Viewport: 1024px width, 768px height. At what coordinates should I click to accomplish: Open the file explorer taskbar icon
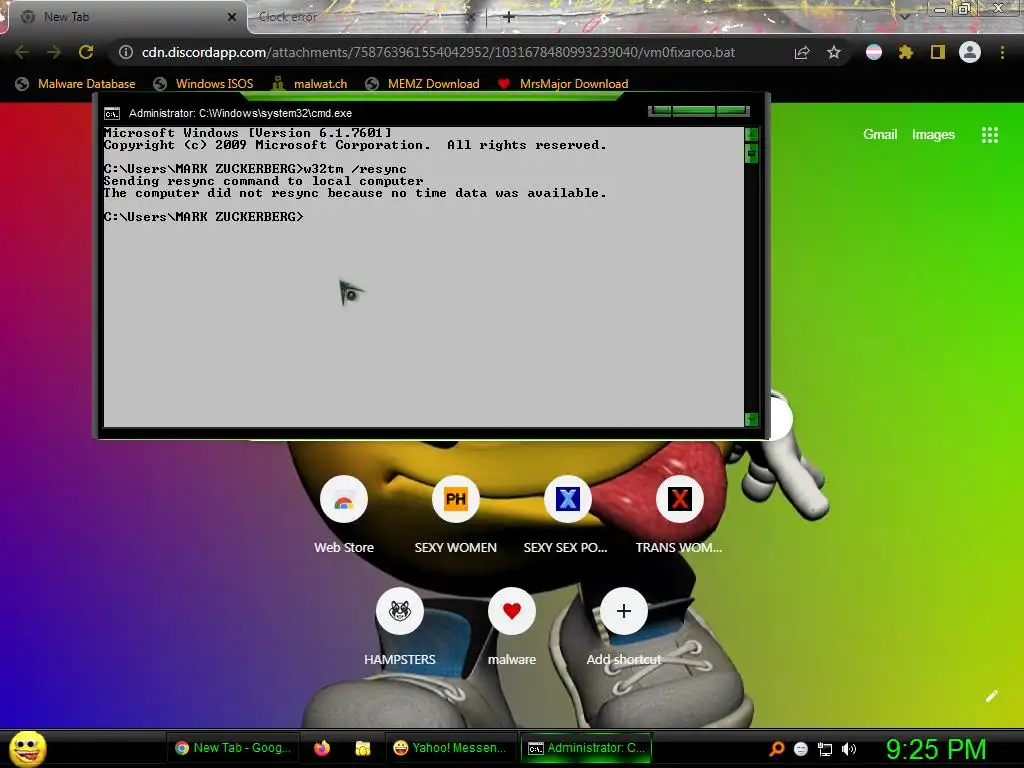click(x=362, y=748)
